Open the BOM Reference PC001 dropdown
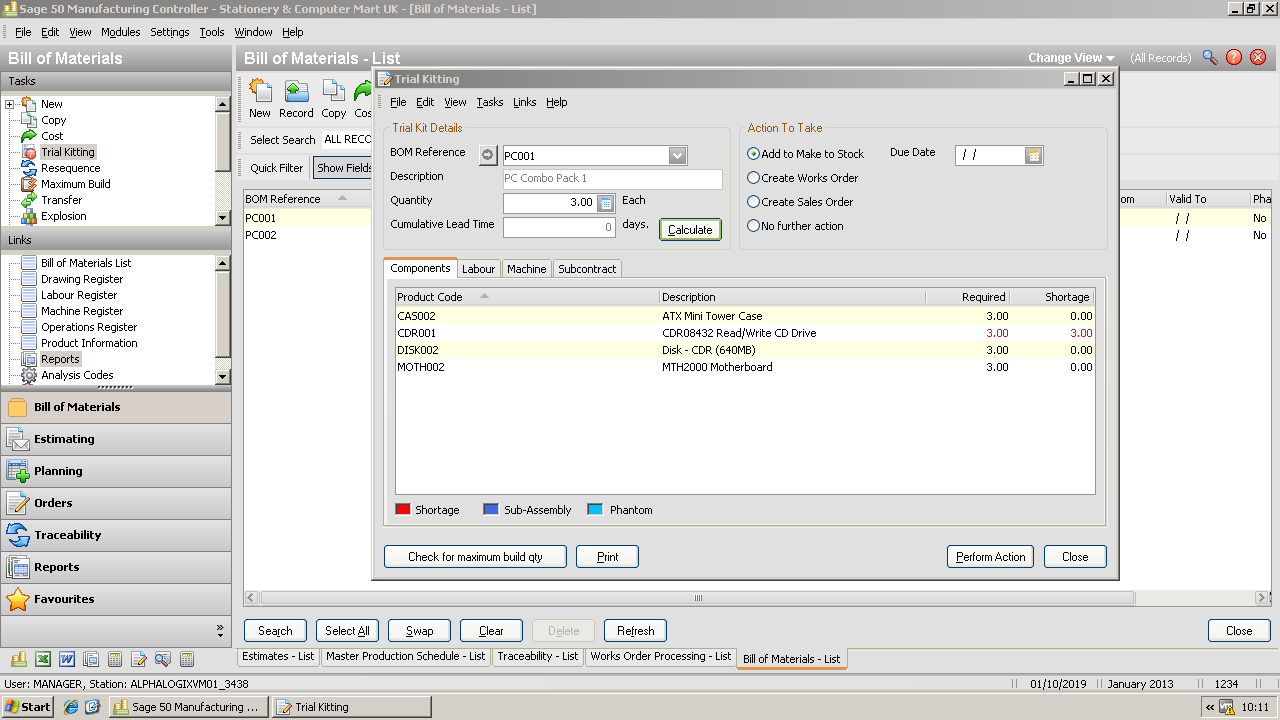 coord(677,156)
